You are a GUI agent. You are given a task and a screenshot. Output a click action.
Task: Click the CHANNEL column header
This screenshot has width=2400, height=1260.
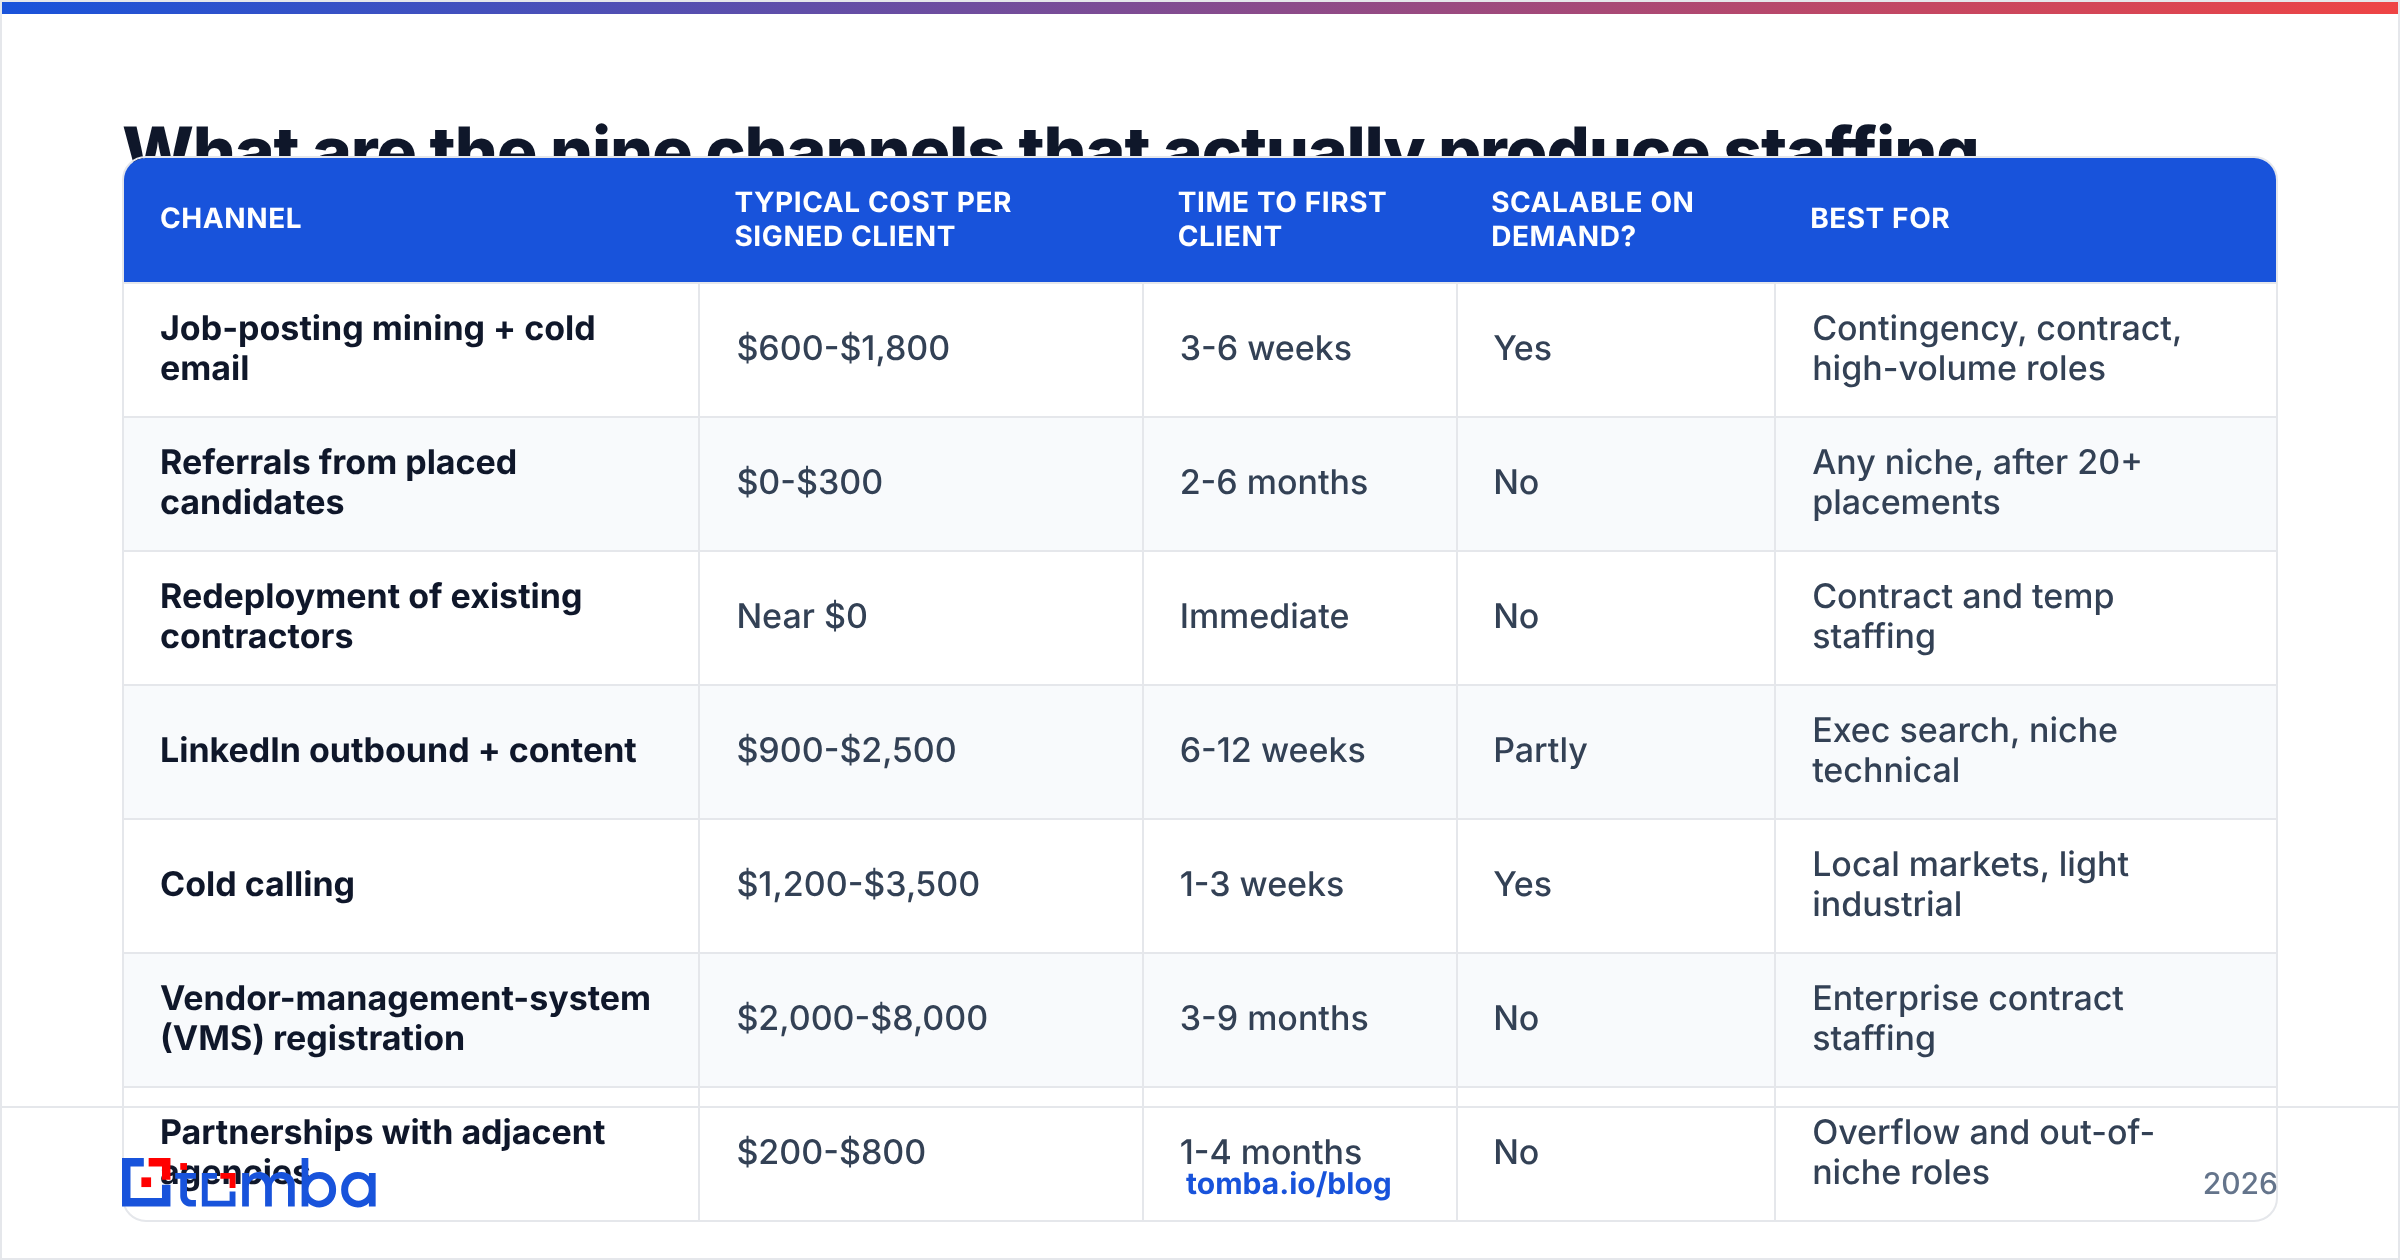tap(411, 219)
